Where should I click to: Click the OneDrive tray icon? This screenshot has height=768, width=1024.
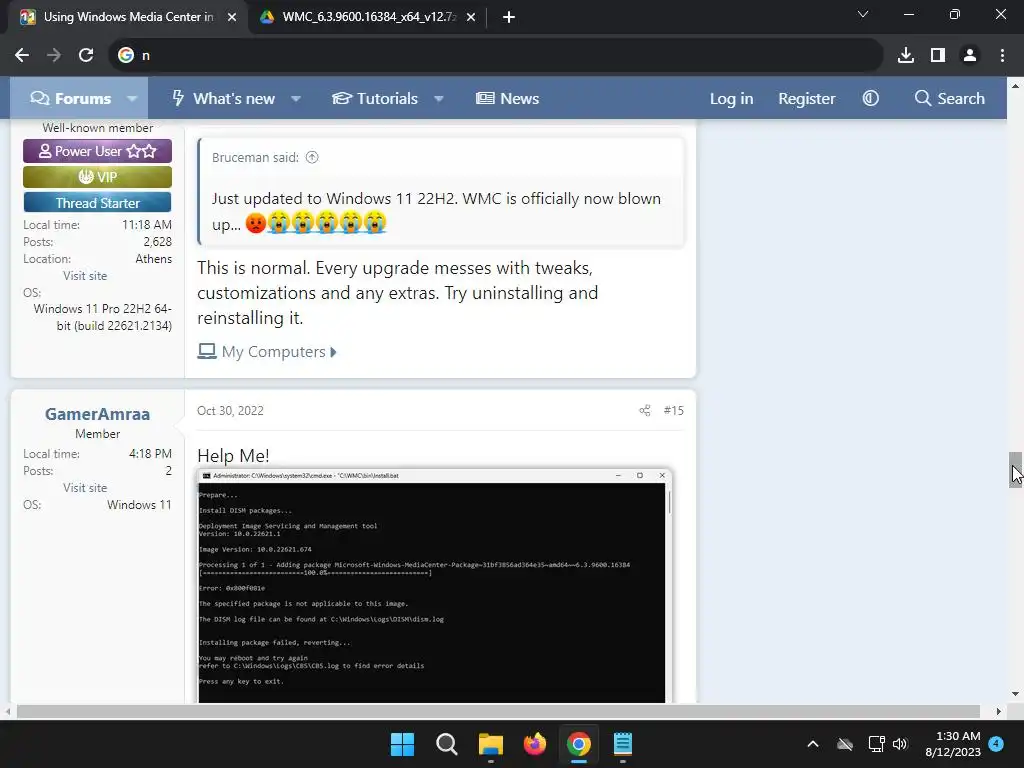point(845,744)
